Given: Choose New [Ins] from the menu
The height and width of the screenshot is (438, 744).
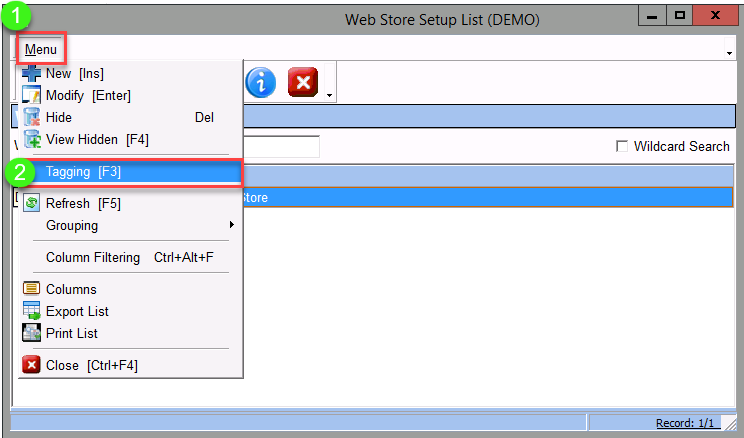Looking at the screenshot, I should click(x=74, y=73).
